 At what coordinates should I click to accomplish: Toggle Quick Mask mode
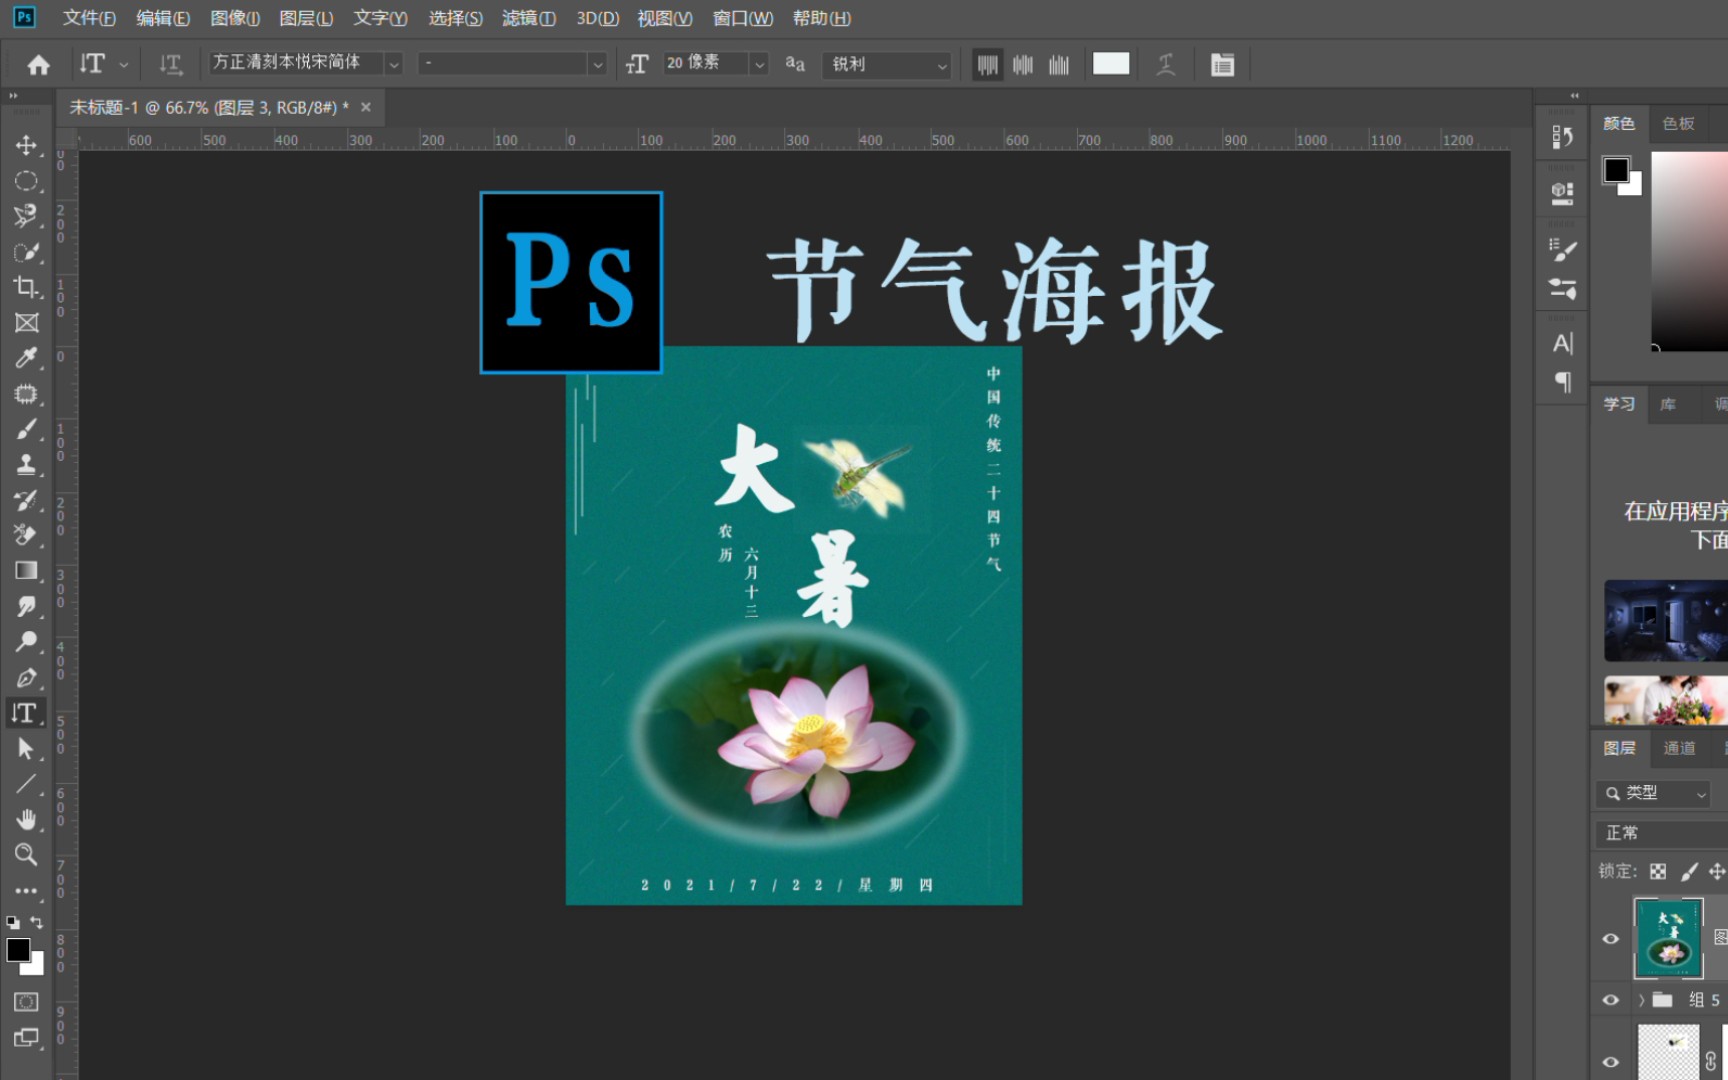click(x=26, y=1002)
